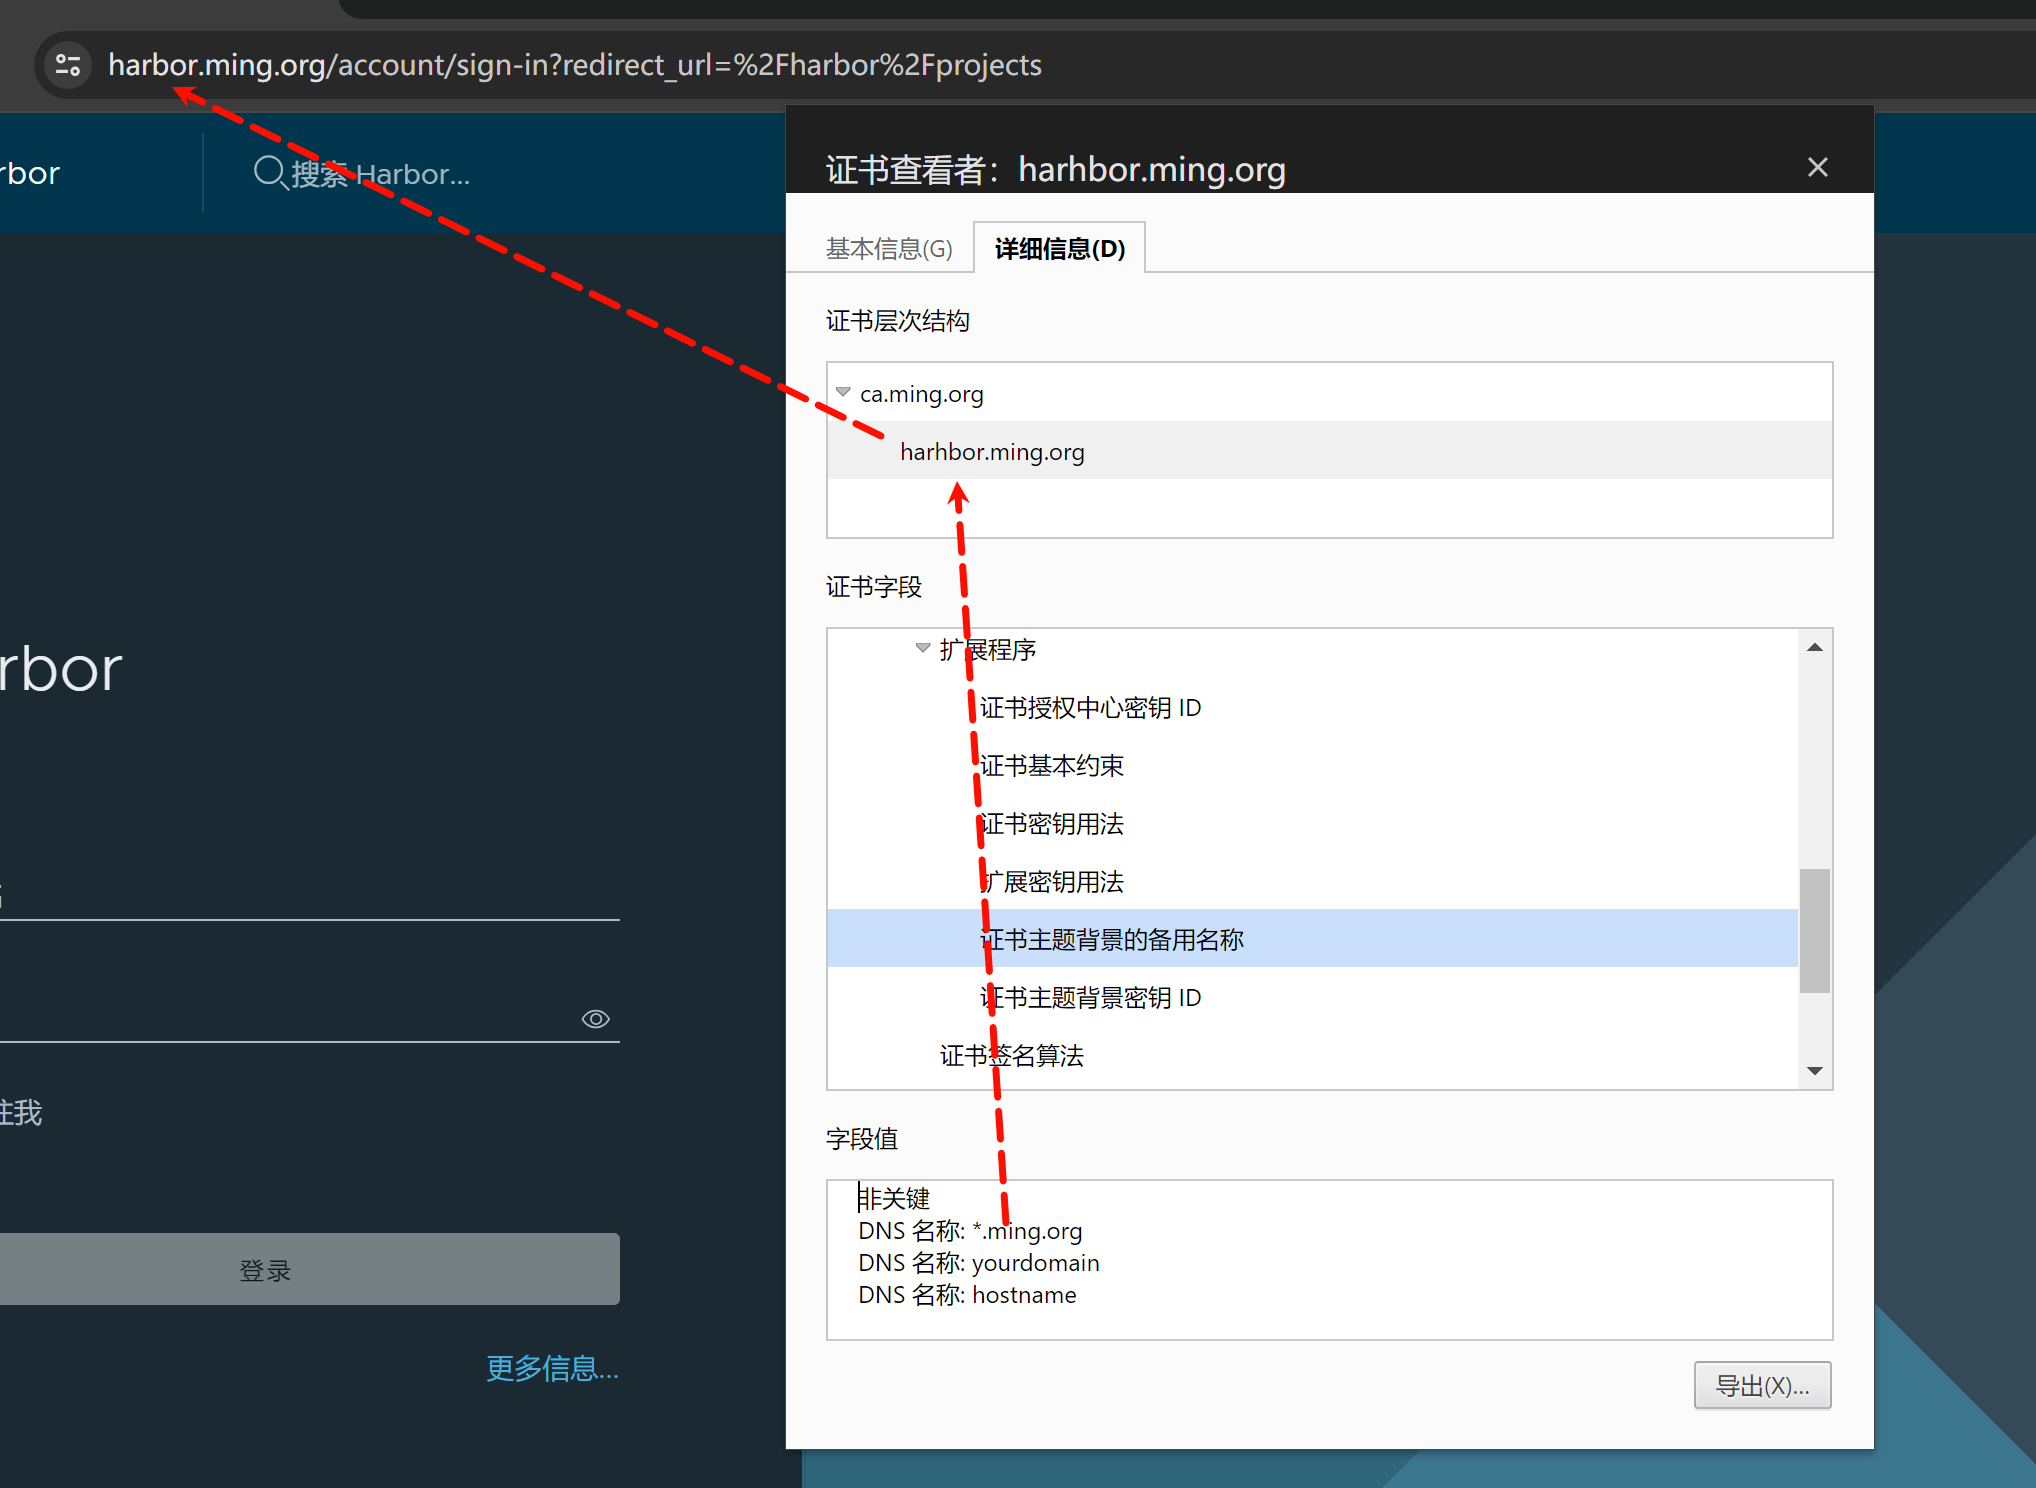Image resolution: width=2036 pixels, height=1488 pixels.
Task: Select harhbor.ming.org in certificate hierarchy
Action: (x=991, y=452)
